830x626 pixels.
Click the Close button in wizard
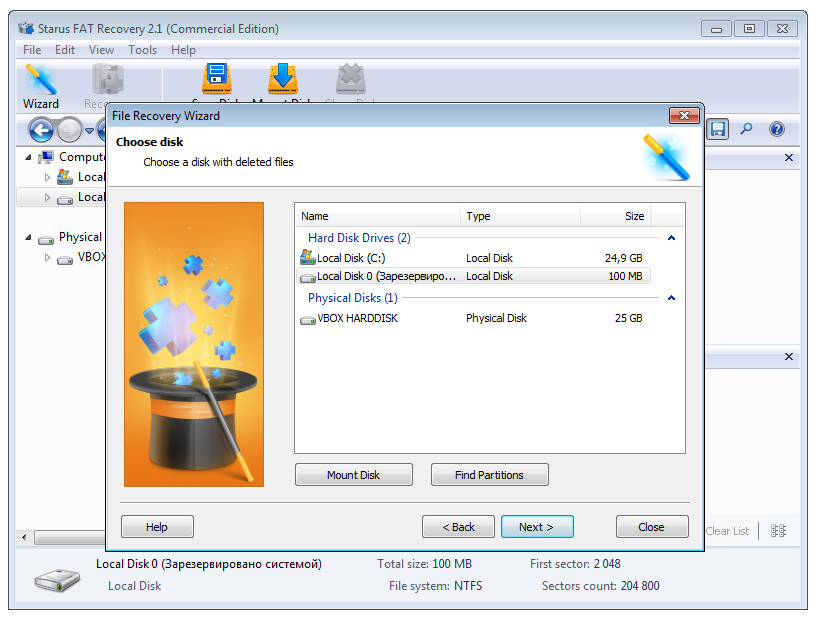[x=652, y=527]
